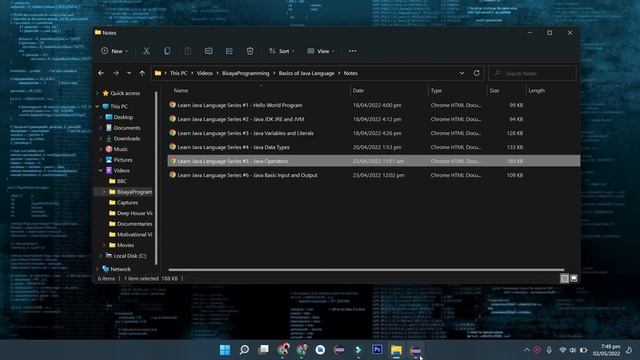
Task: Click the Share icon in the toolbar
Action: tap(229, 51)
